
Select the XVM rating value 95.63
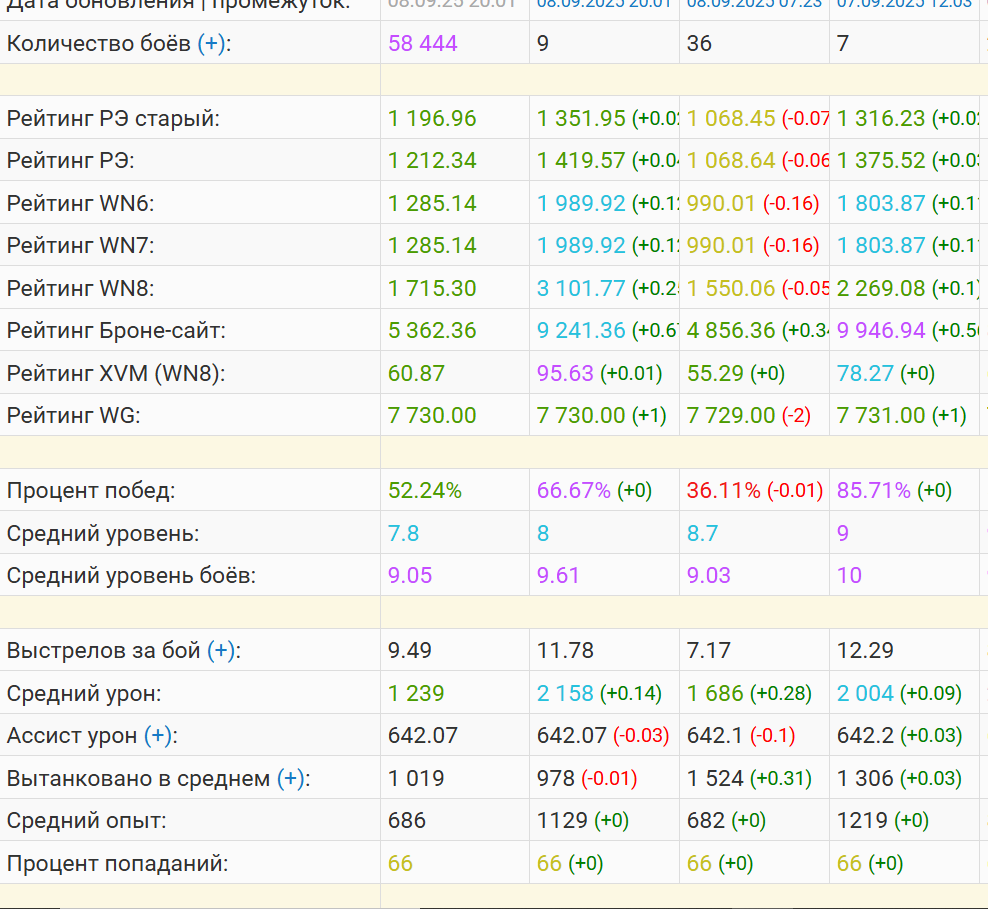(565, 373)
